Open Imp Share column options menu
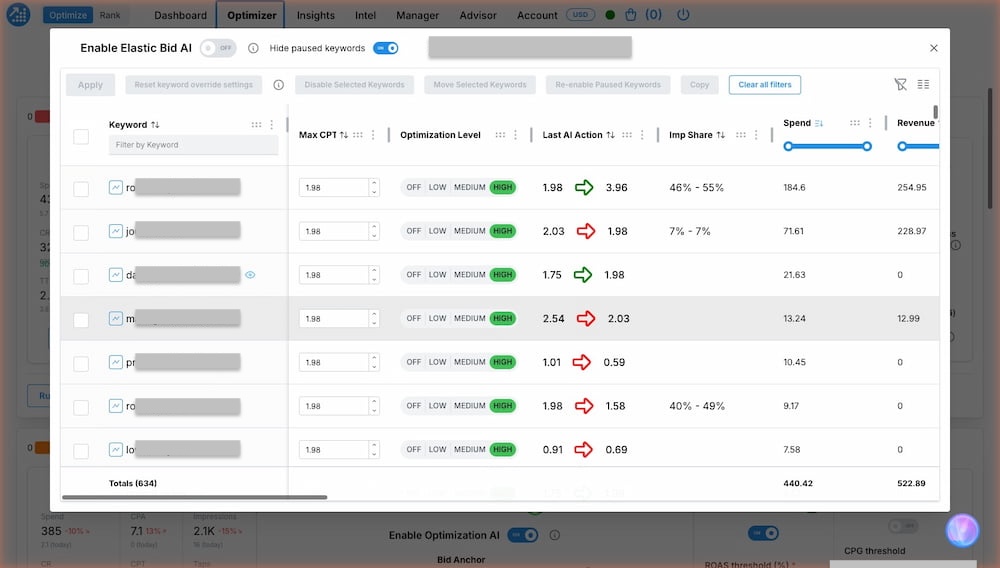 pyautogui.click(x=756, y=135)
